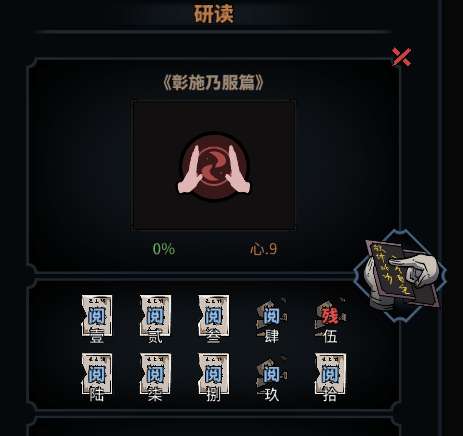Click the 心.9 stat label
This screenshot has width=463, height=436.
pyautogui.click(x=263, y=249)
